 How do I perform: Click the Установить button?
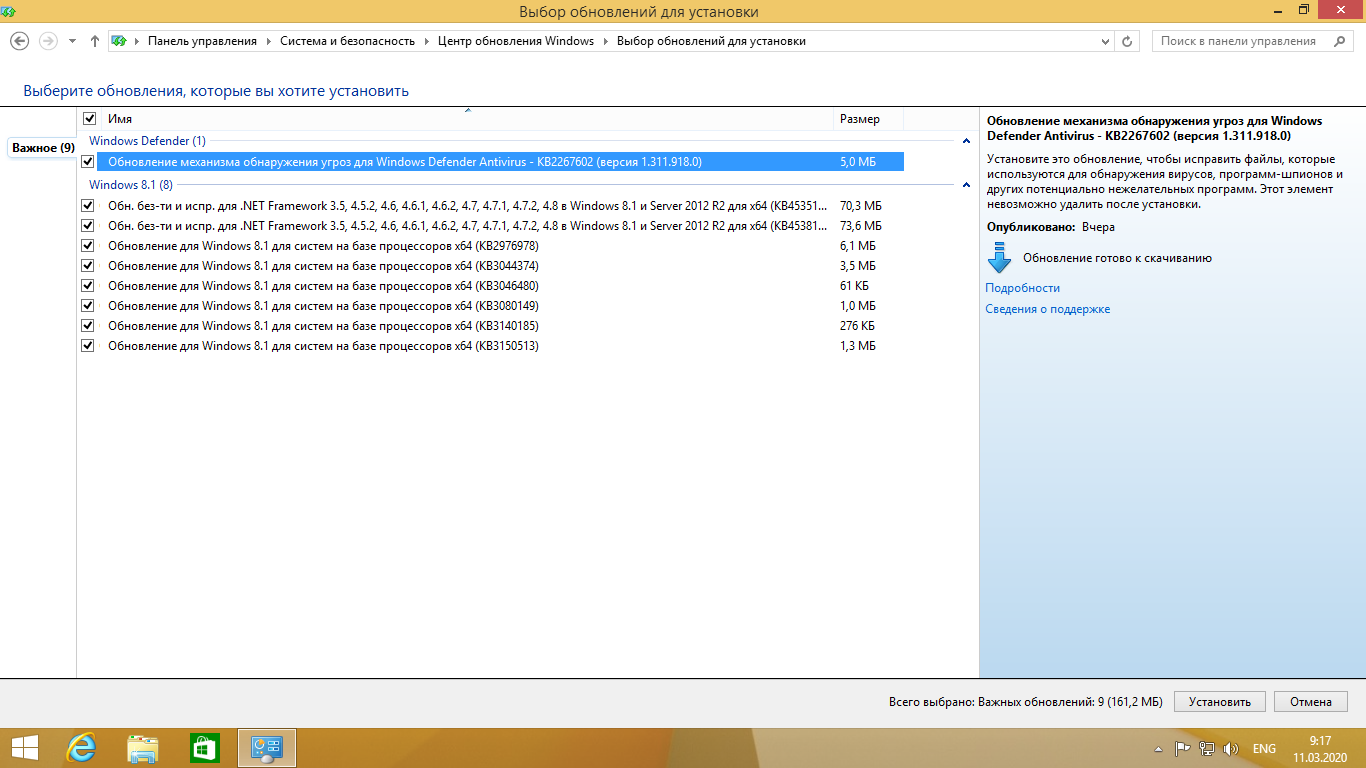[x=1219, y=702]
